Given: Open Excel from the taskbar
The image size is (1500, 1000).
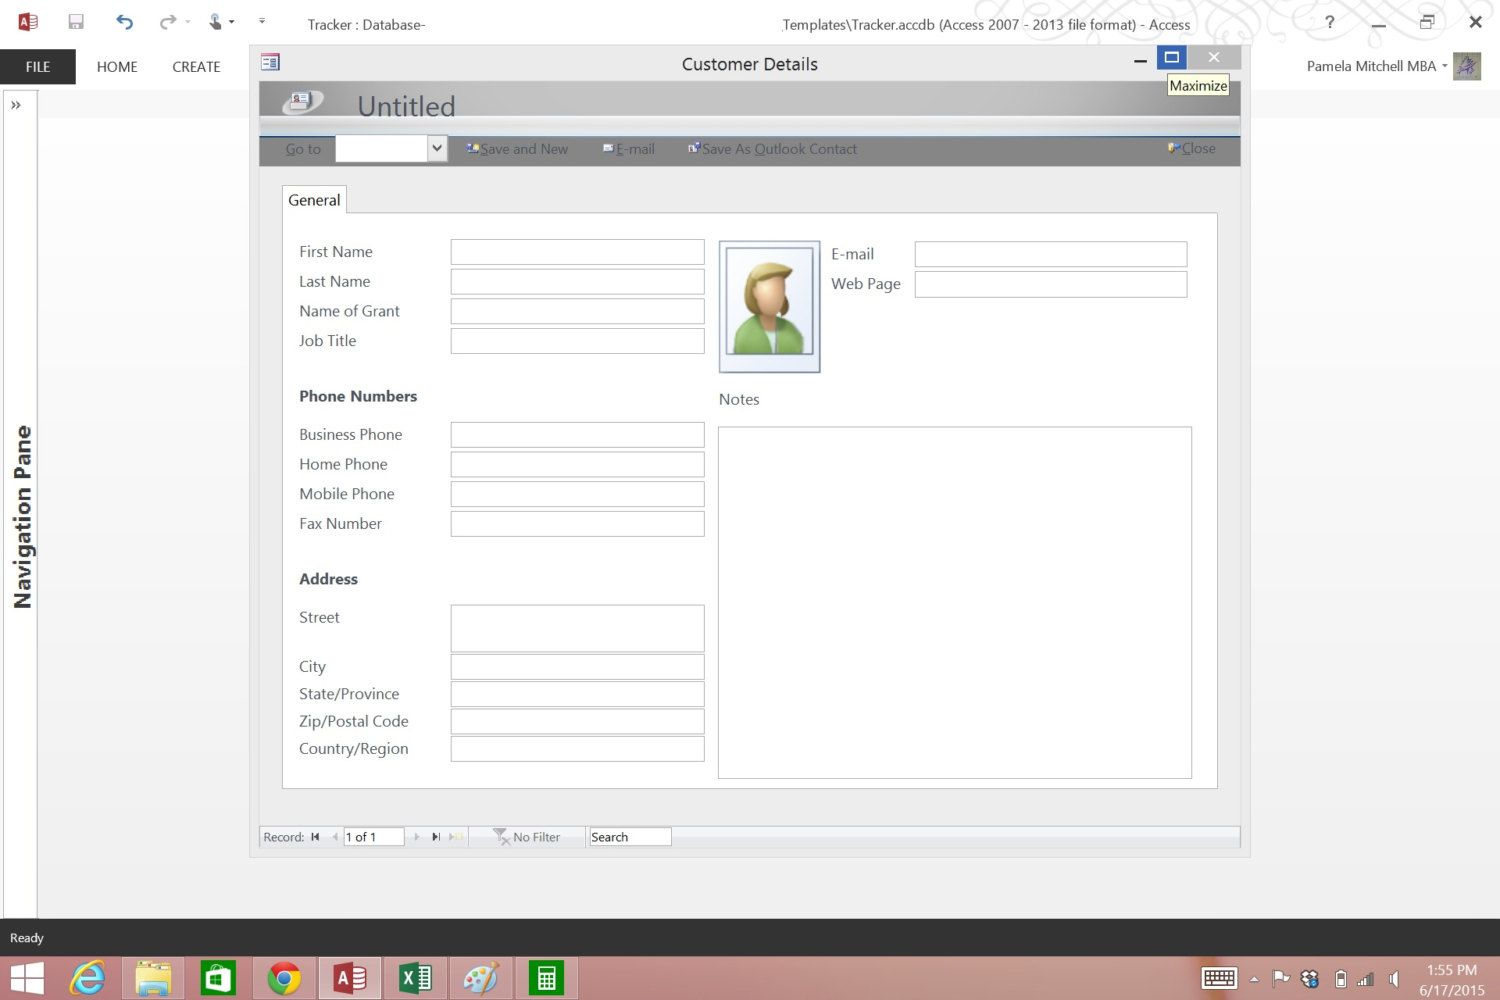Looking at the screenshot, I should (x=415, y=978).
